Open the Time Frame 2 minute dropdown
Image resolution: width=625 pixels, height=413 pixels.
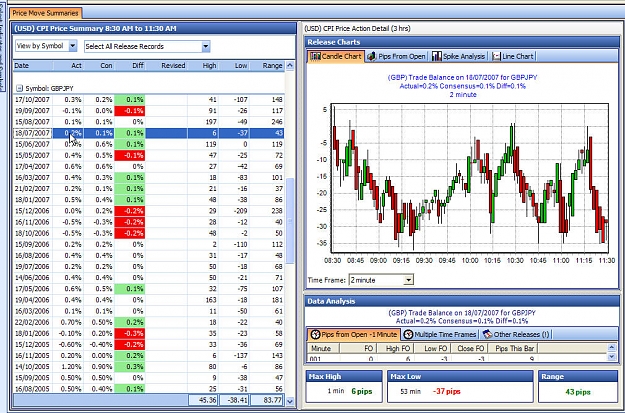click(x=408, y=280)
